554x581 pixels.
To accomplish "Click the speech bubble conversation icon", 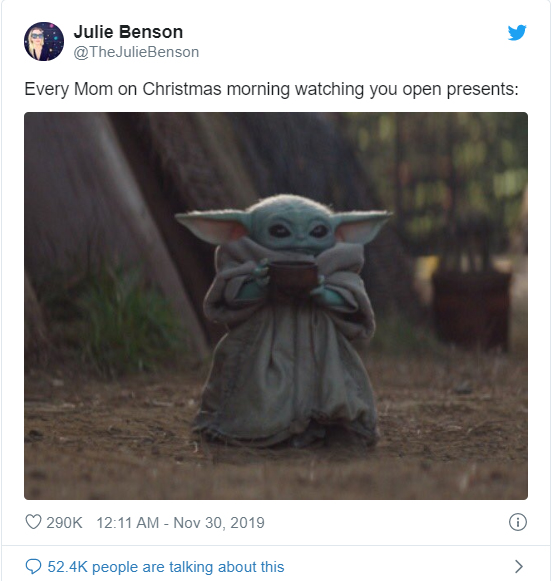I will [33, 566].
